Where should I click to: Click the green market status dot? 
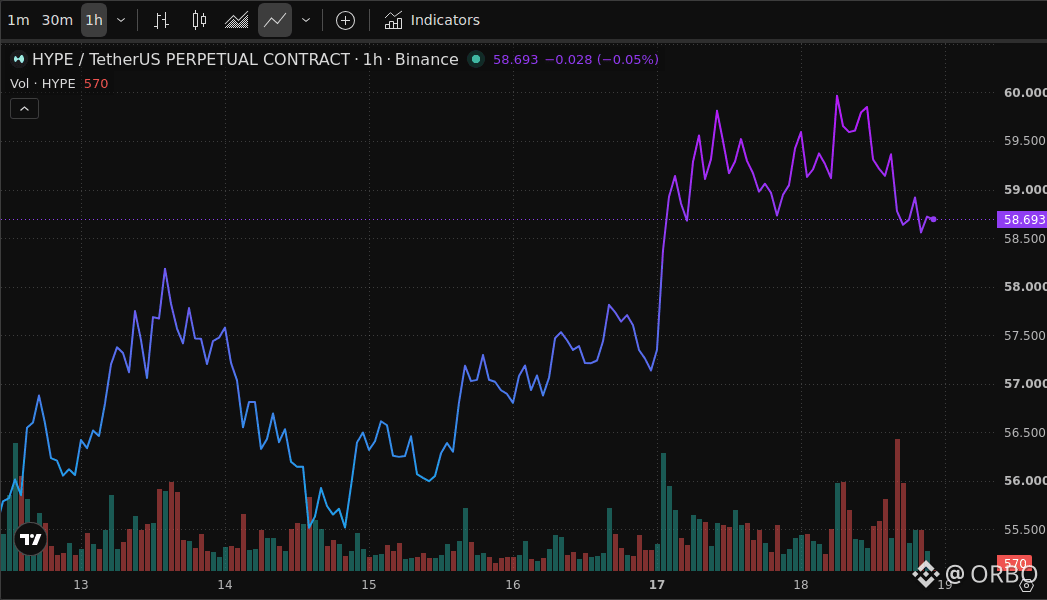click(x=476, y=59)
